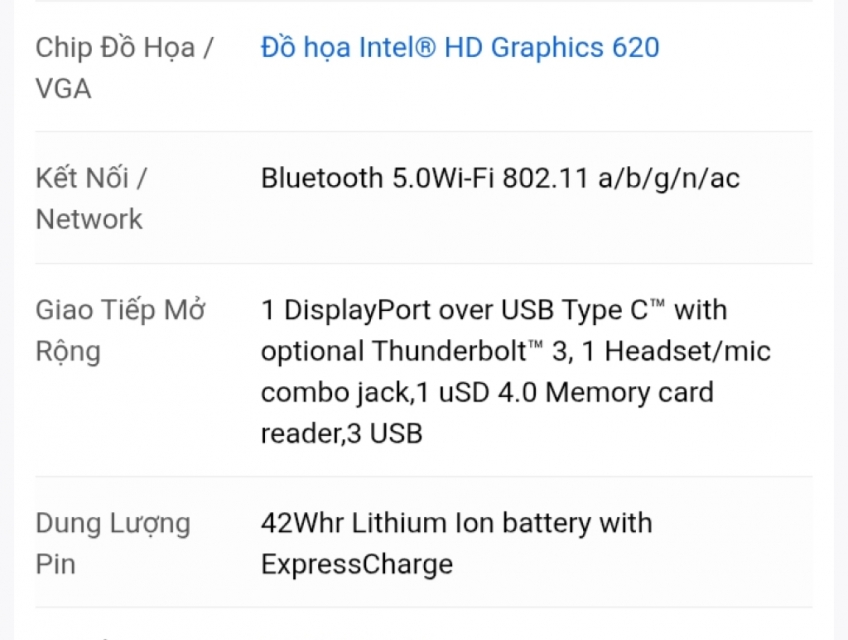Click the Headset/mic text
This screenshot has width=848, height=640.
tap(688, 351)
